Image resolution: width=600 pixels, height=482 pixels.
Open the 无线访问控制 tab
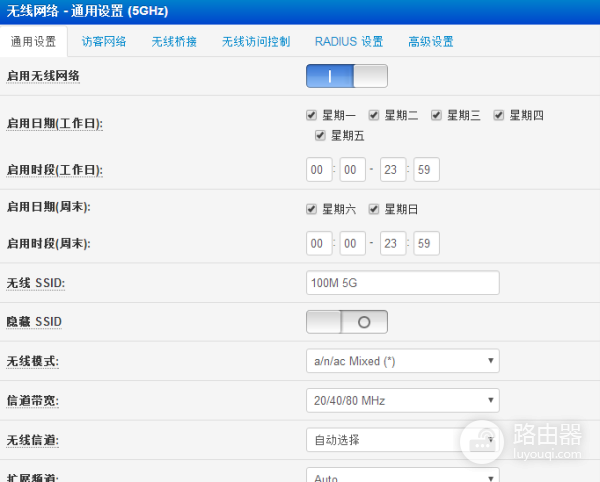click(x=256, y=42)
